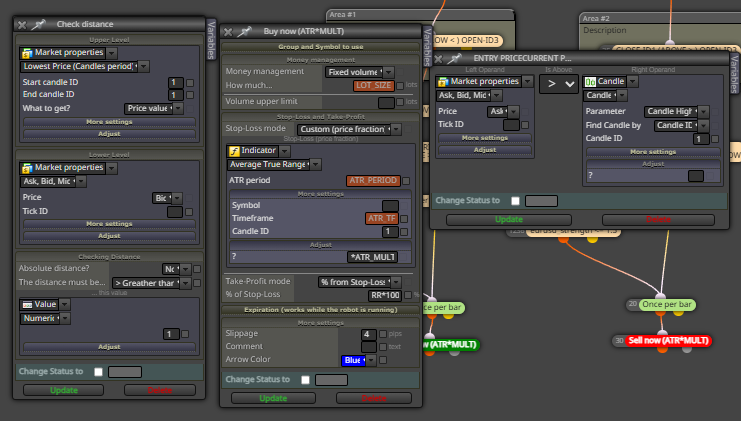
Task: Click Update in Buy now (ATR*MULT) panel
Action: tap(273, 398)
